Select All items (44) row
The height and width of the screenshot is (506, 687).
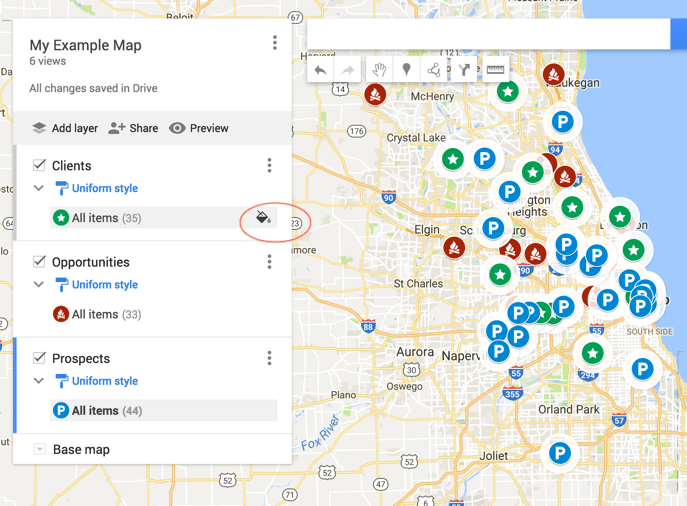[x=163, y=410]
